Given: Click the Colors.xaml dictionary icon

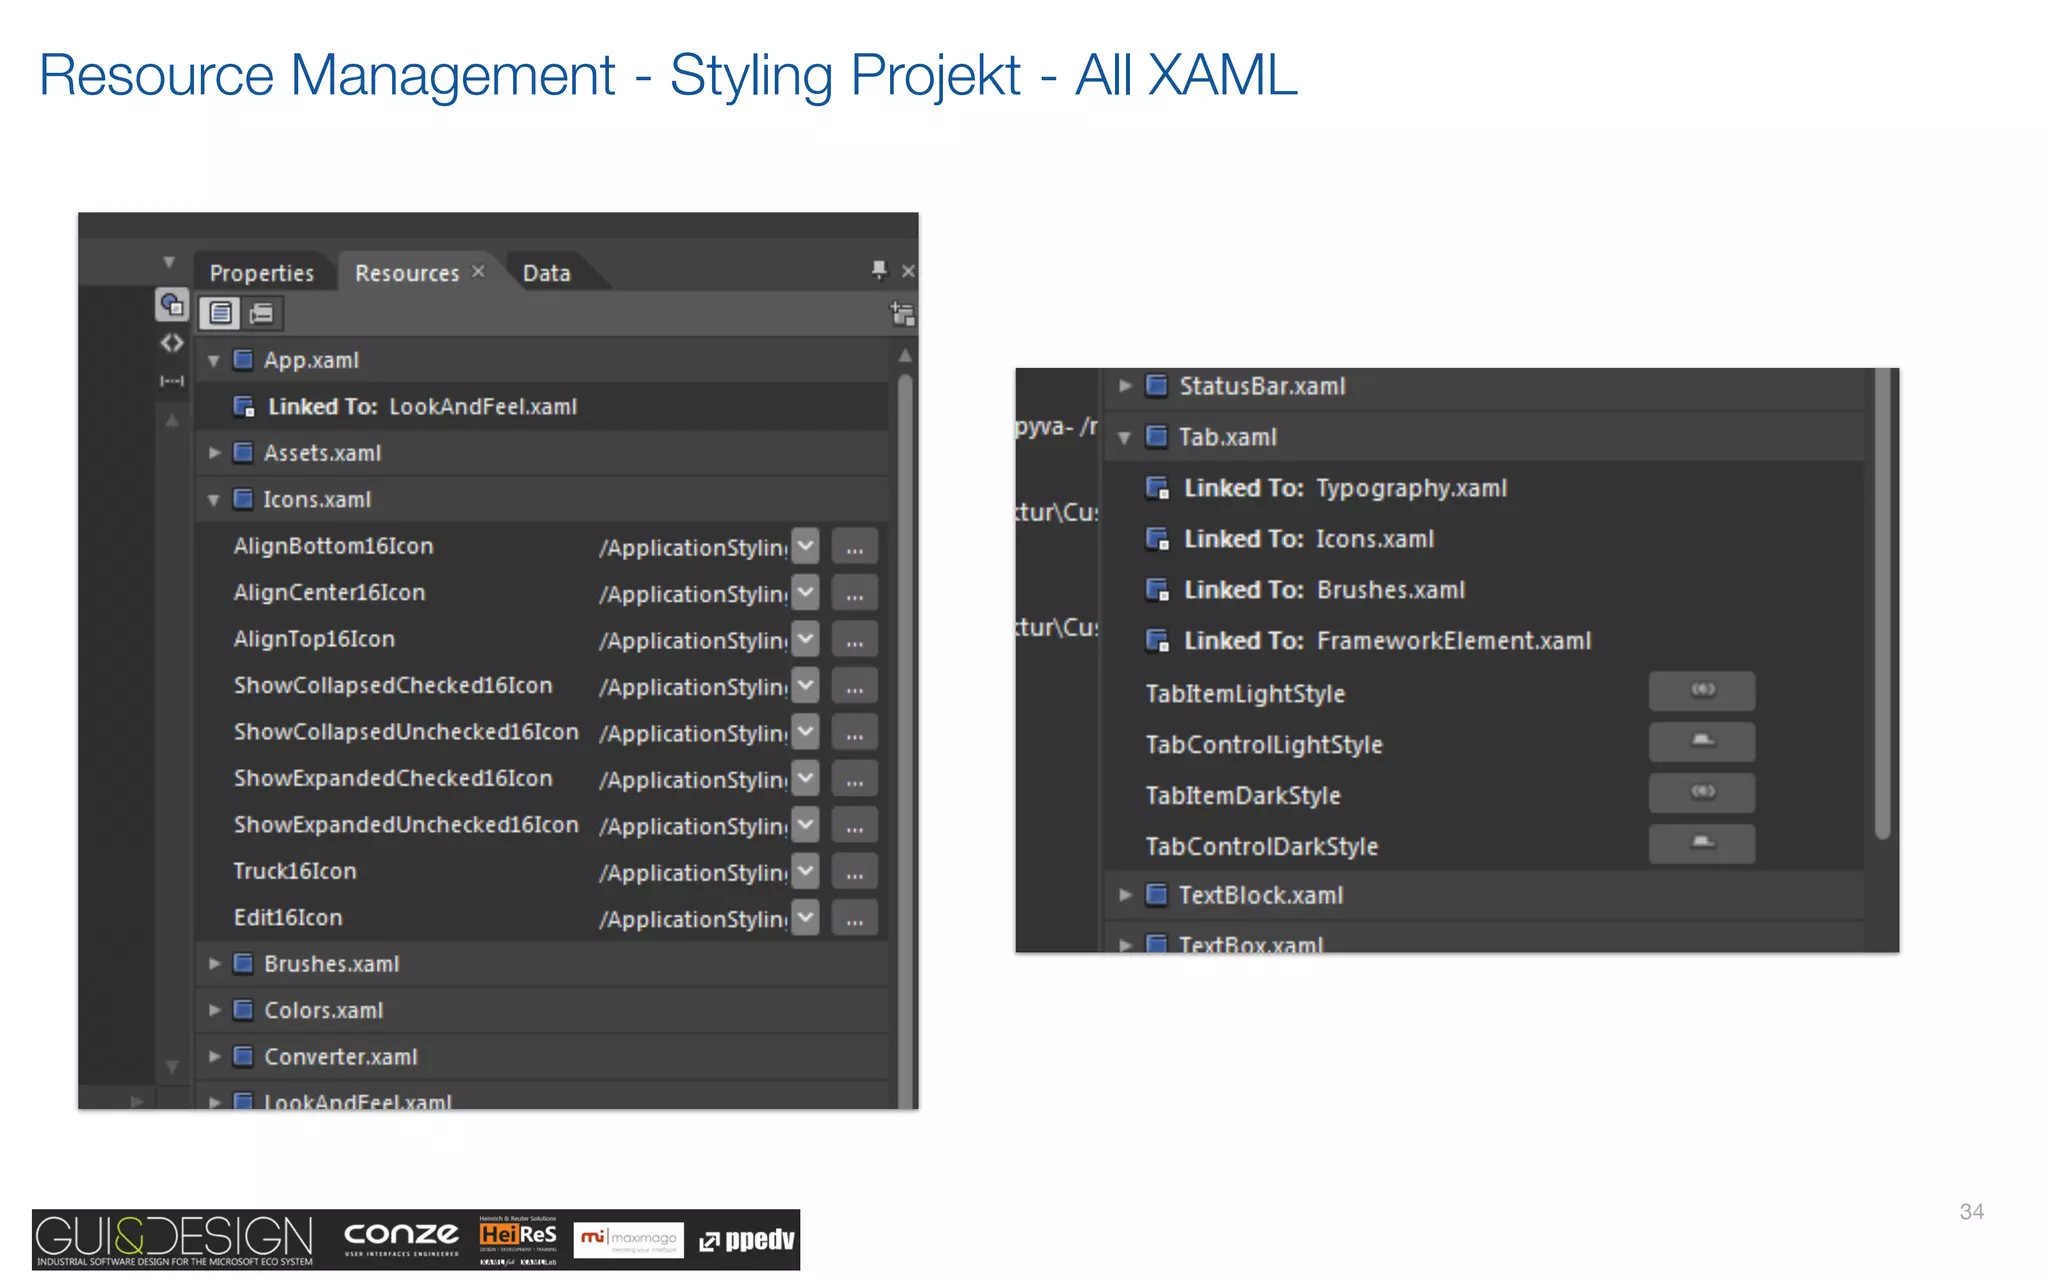Looking at the screenshot, I should tap(243, 1010).
